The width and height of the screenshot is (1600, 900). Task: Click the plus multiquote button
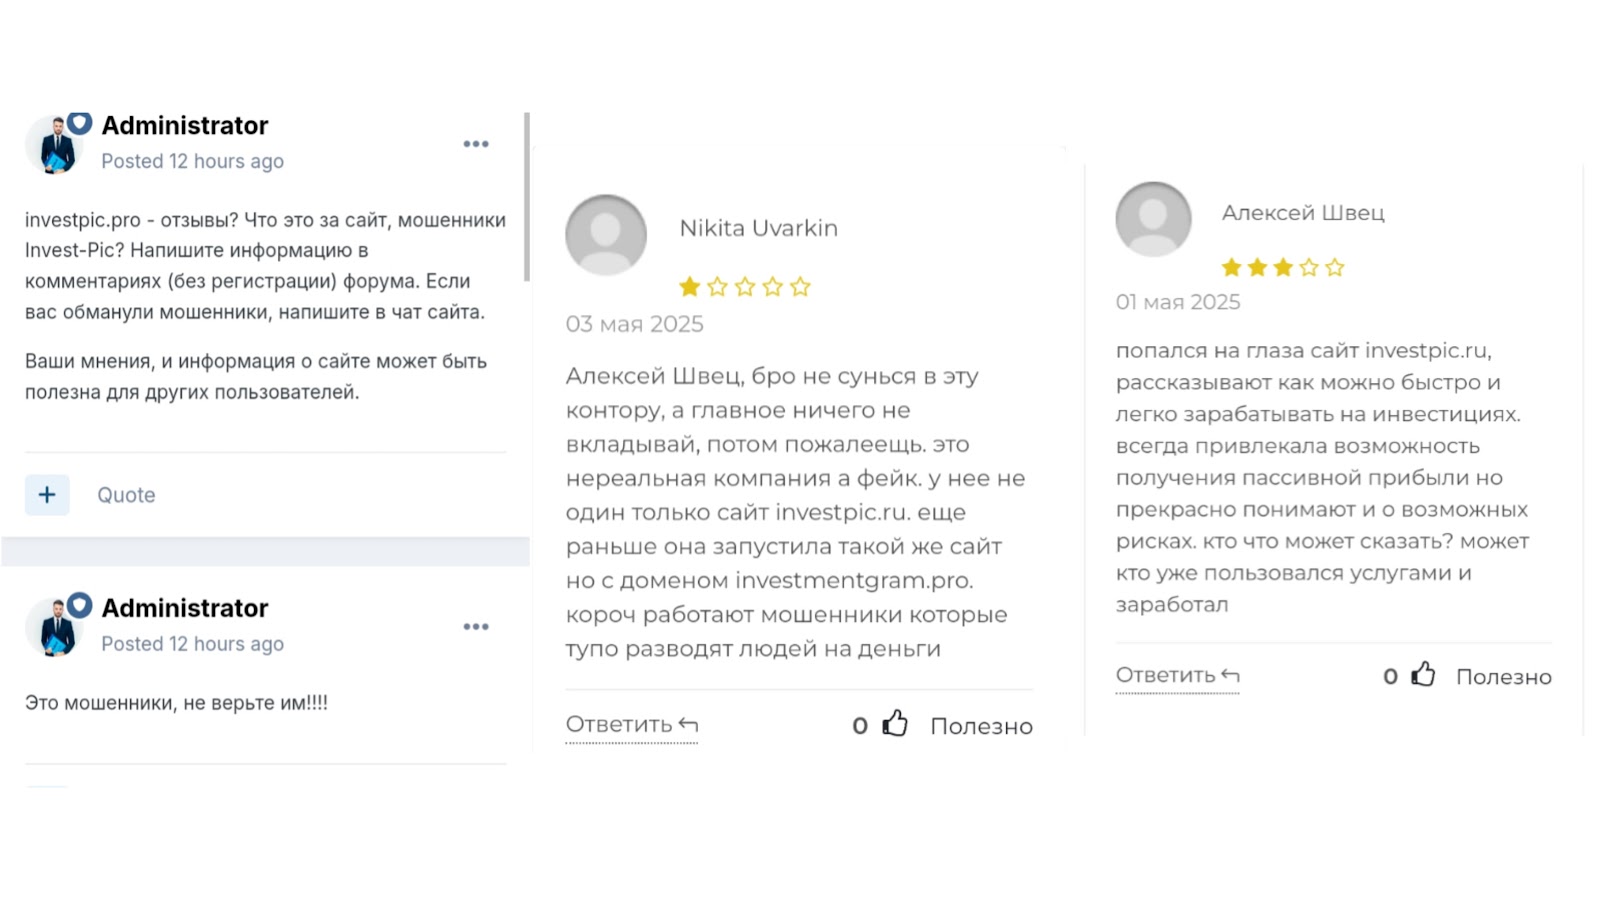[47, 495]
